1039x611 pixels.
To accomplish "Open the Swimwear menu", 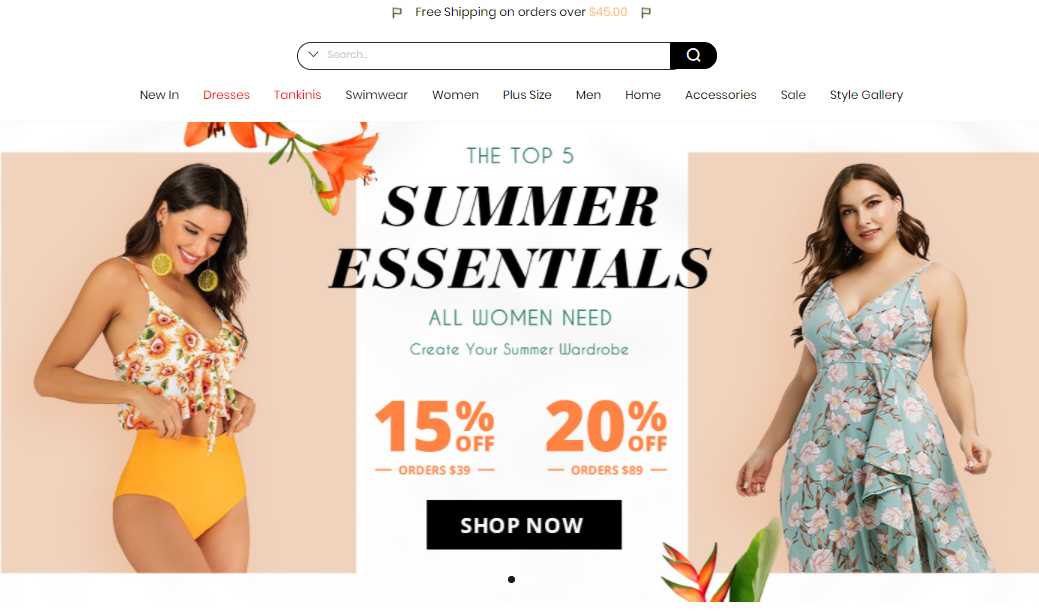I will pyautogui.click(x=376, y=95).
